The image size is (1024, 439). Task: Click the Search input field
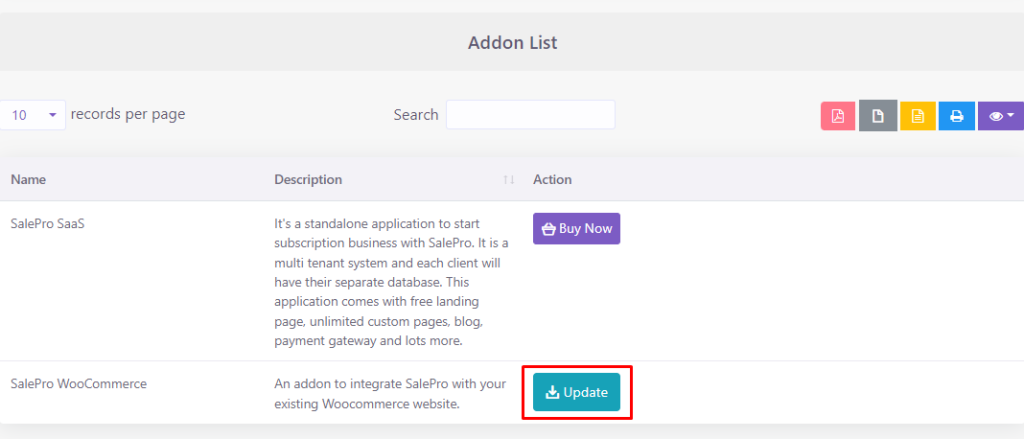click(x=530, y=115)
